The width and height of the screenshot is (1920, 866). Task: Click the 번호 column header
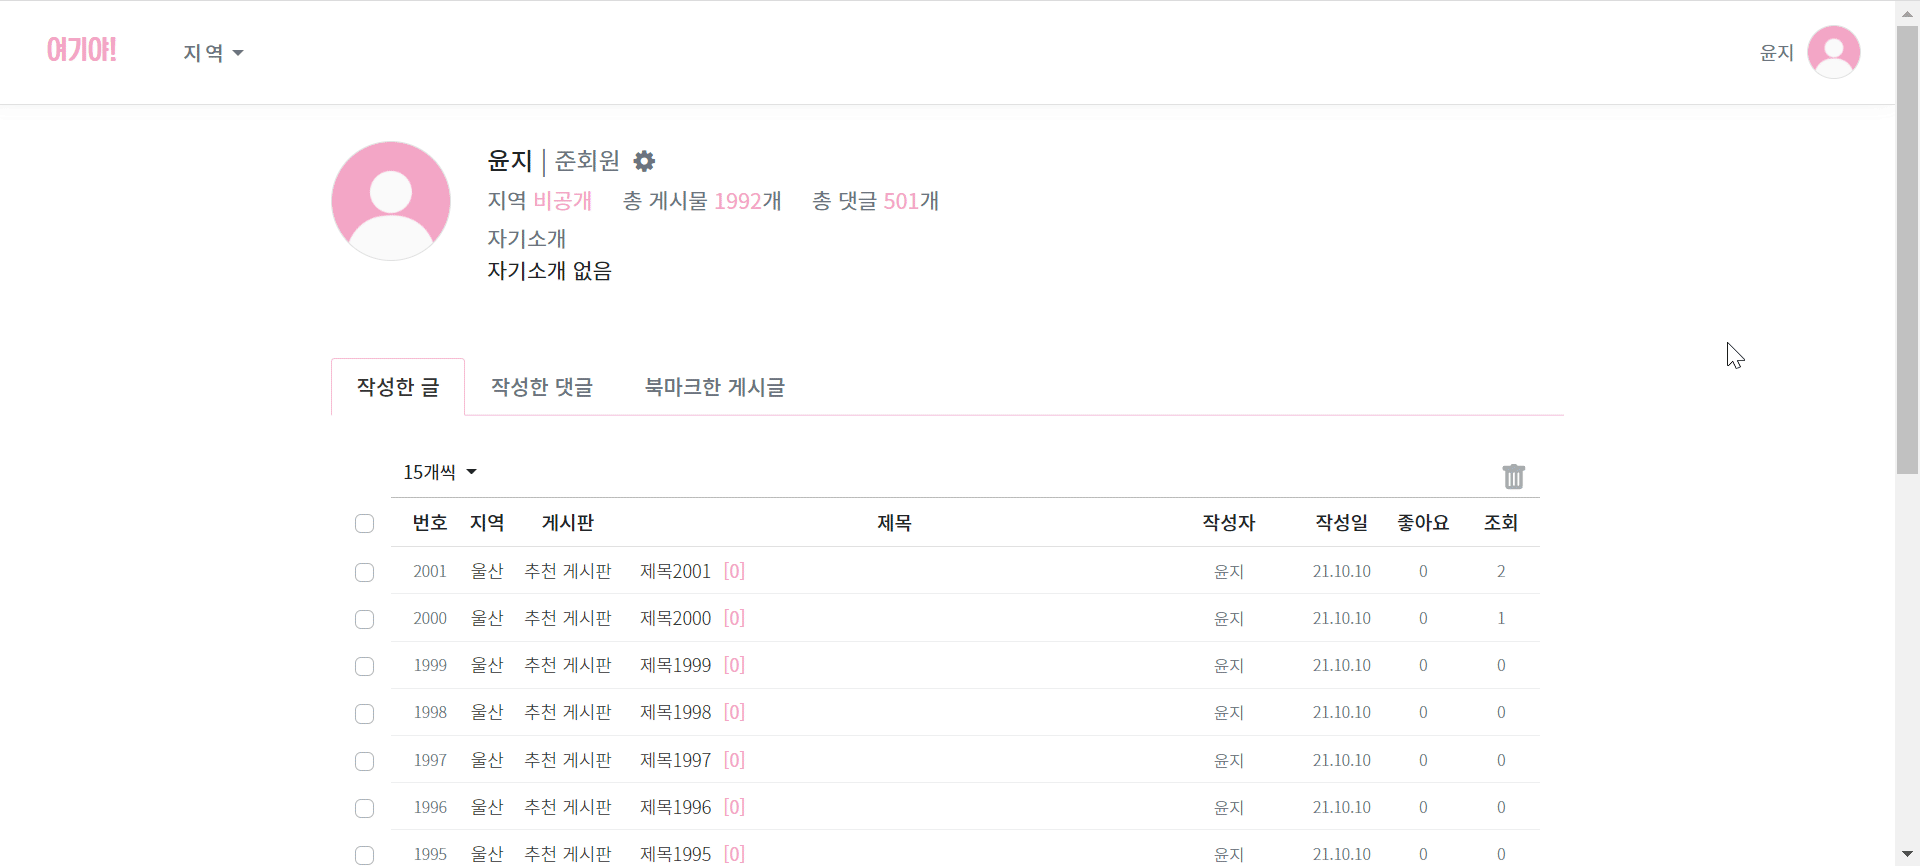pyautogui.click(x=430, y=523)
